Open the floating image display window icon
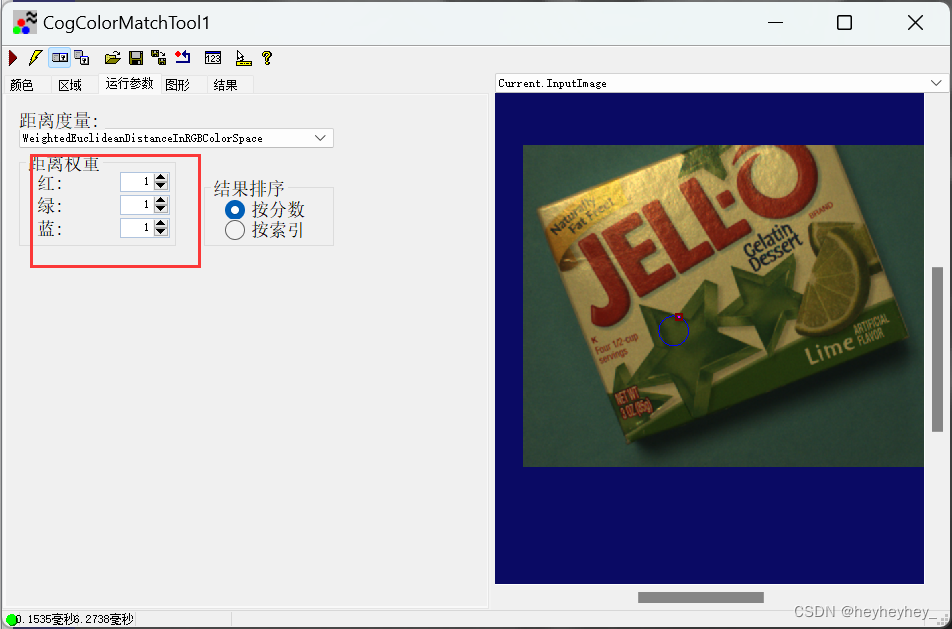Viewport: 952px width, 629px height. pyautogui.click(x=82, y=58)
